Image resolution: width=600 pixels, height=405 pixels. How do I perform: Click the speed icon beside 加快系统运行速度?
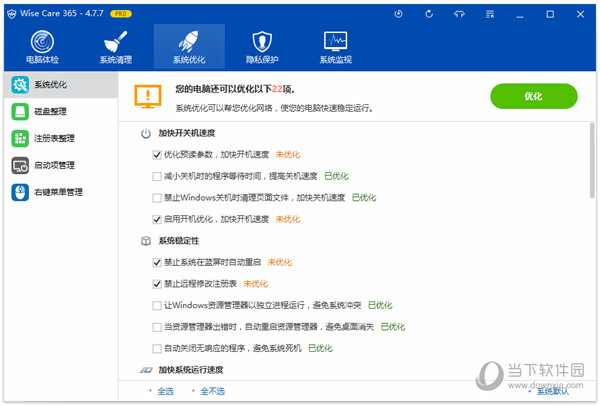(146, 370)
